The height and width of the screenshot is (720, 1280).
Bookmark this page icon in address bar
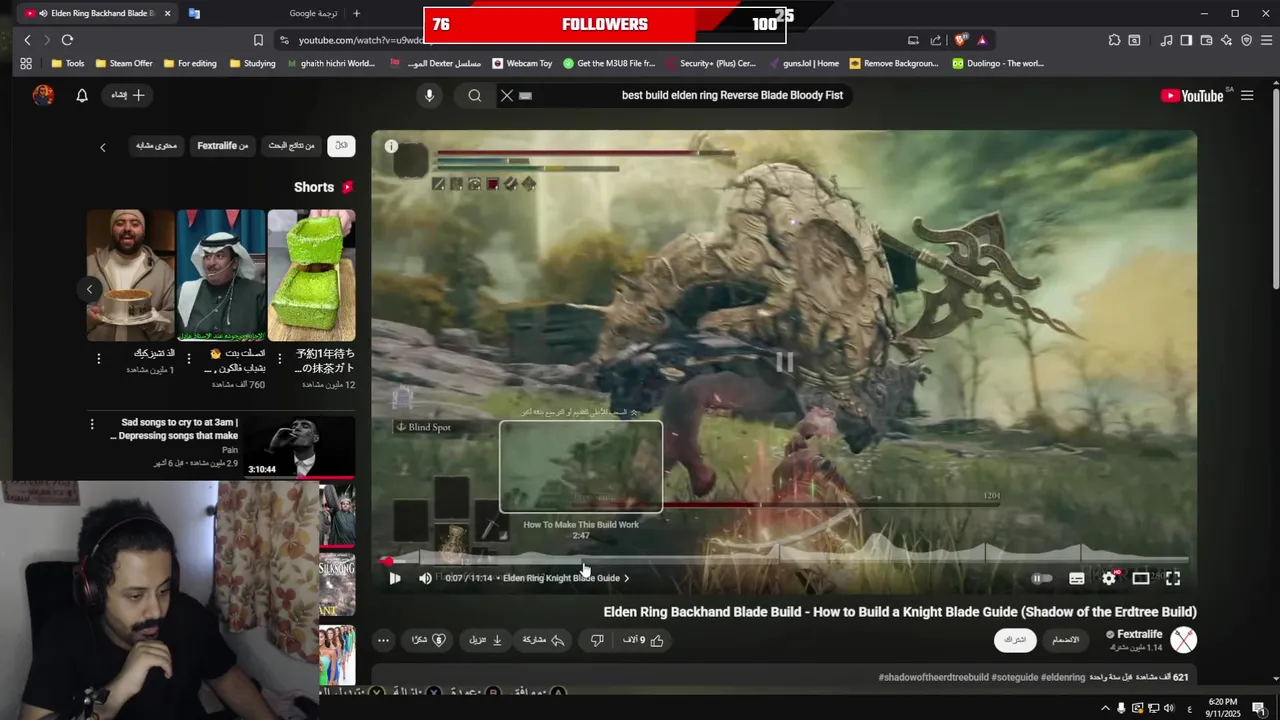(258, 40)
